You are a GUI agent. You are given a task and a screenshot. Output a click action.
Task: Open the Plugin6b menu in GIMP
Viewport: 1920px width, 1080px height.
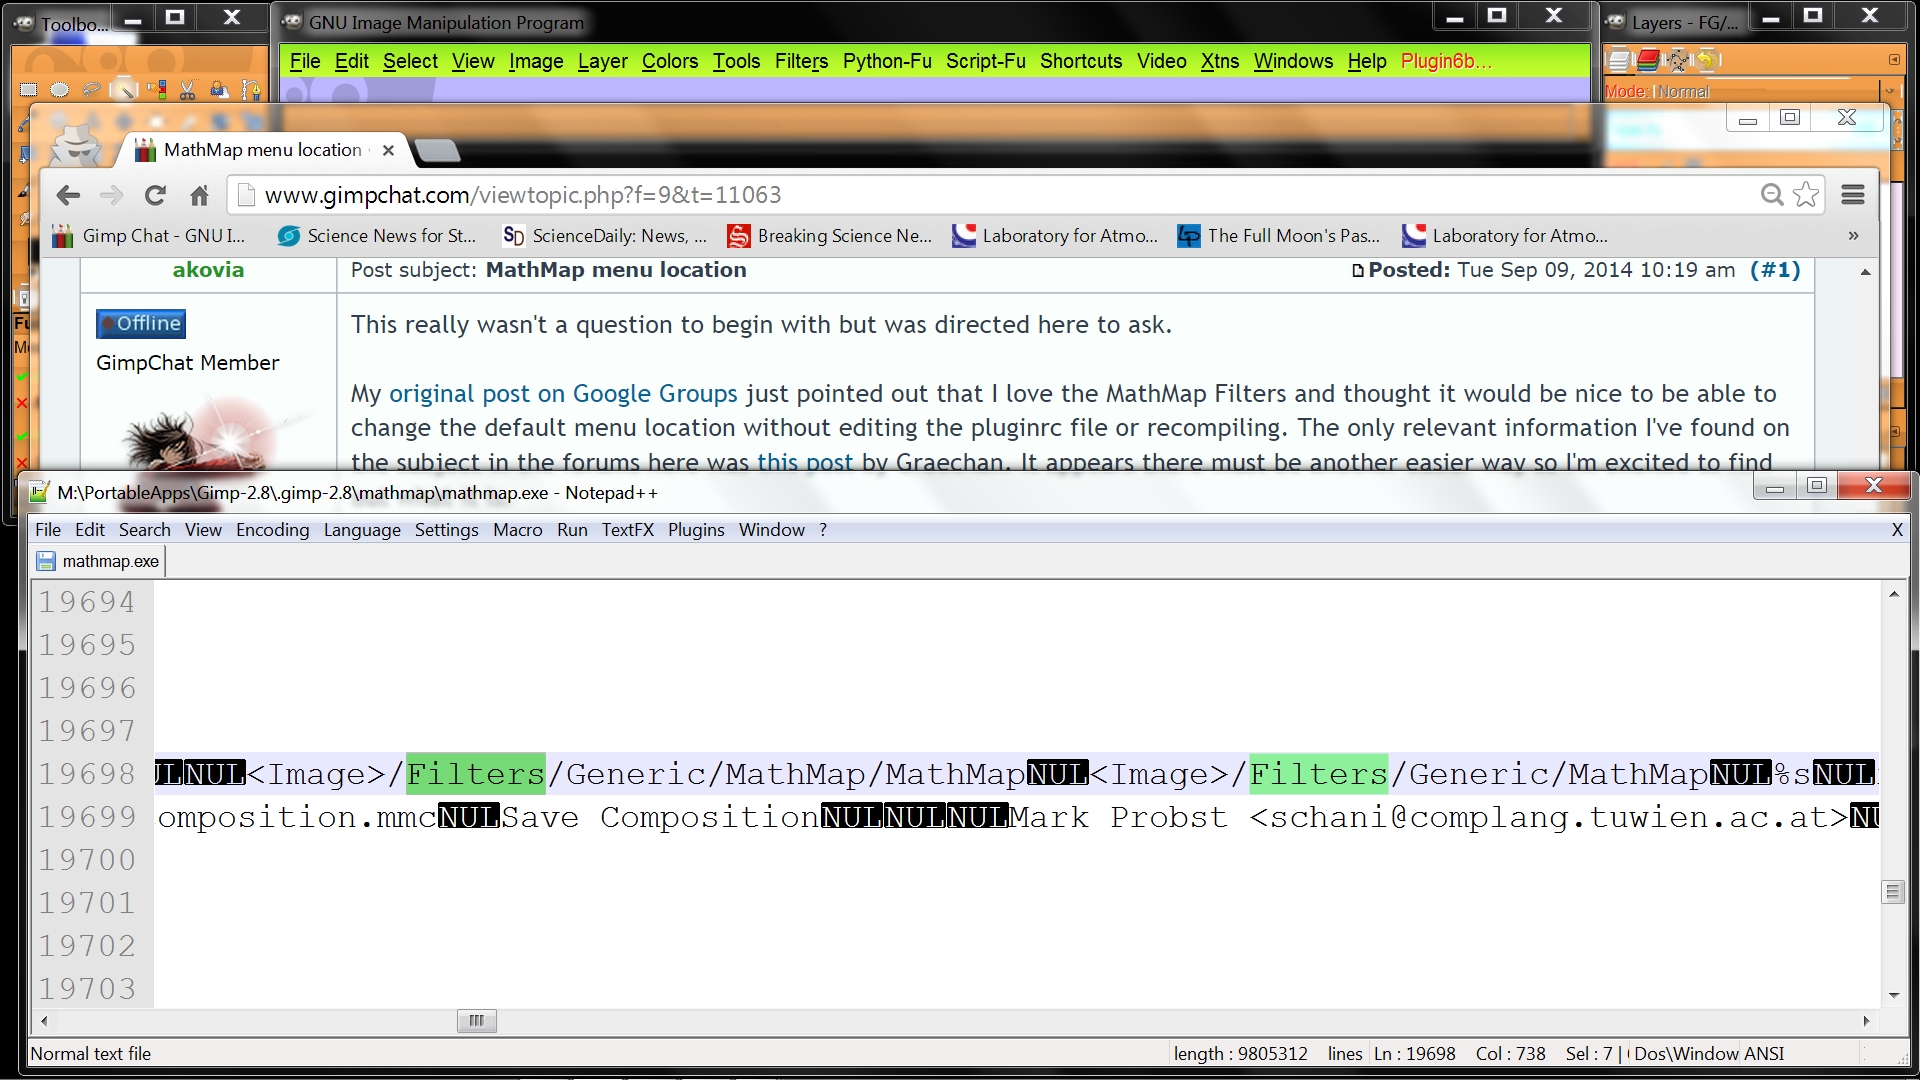point(1446,61)
